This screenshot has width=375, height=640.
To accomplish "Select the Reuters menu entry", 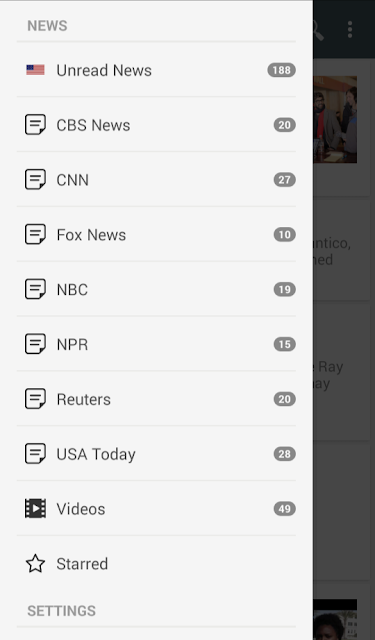I will [156, 399].
